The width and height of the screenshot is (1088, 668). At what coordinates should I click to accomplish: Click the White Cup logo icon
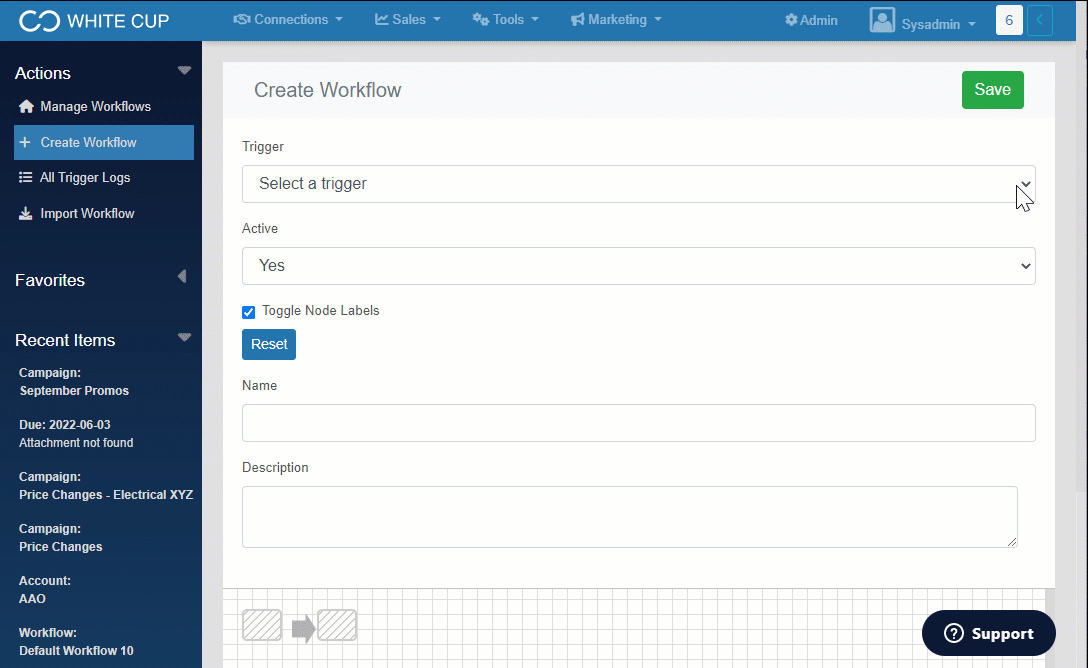pos(40,21)
